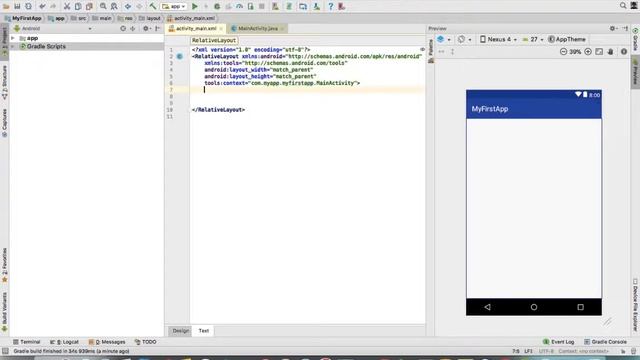Open a project with the folder icon
The height and width of the screenshot is (360, 640).
click(x=6, y=6)
